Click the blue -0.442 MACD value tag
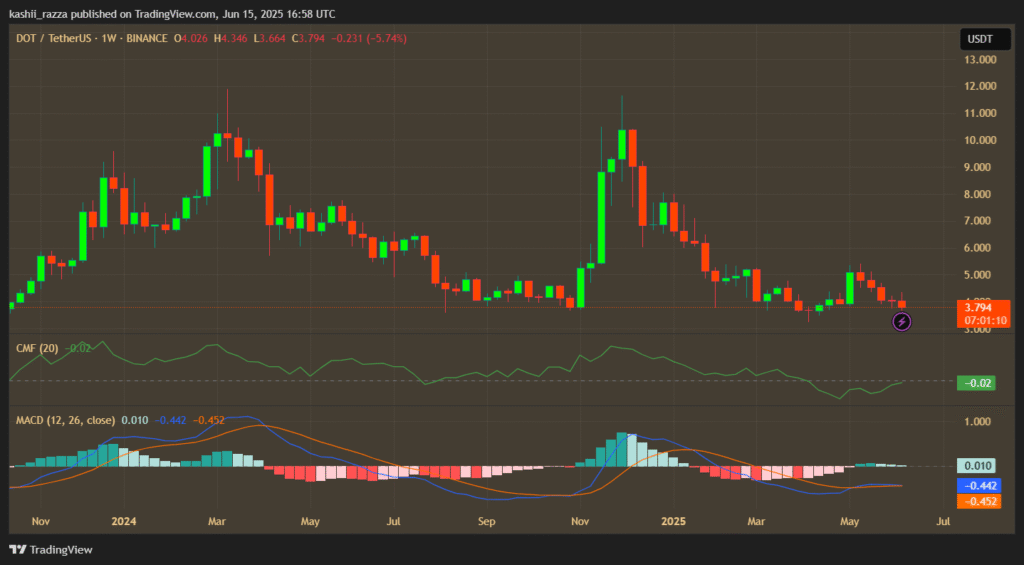 pyautogui.click(x=978, y=485)
